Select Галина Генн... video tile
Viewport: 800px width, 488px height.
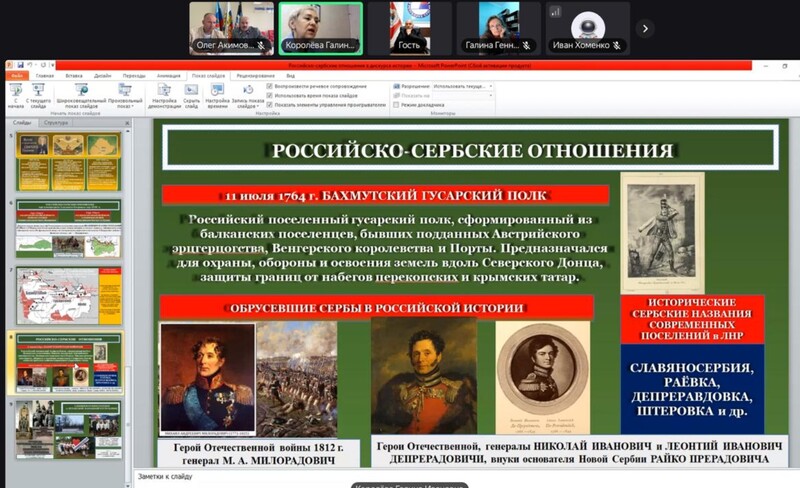(498, 29)
